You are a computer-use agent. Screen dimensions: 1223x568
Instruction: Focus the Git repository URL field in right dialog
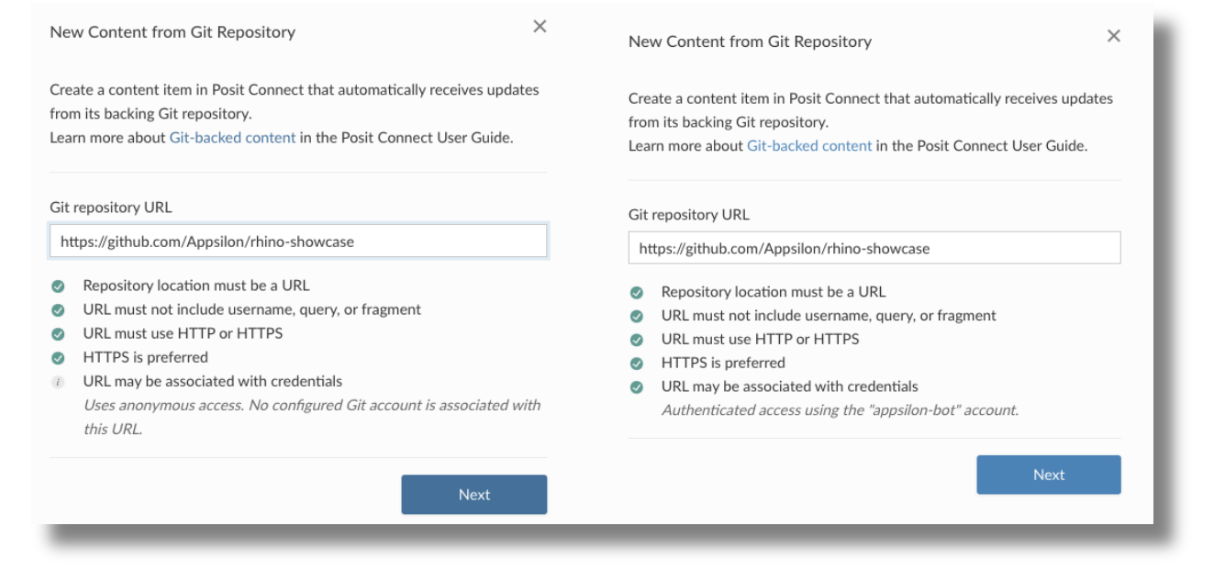click(874, 248)
